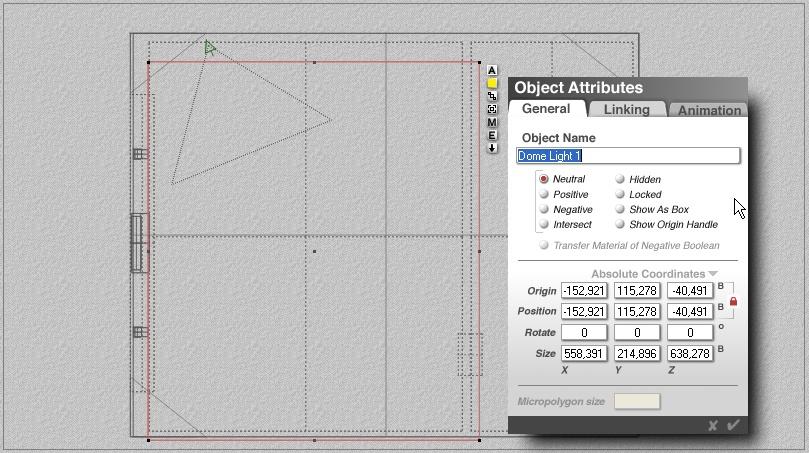Click the "Object Attributes" dialog title
Viewport: 809px width, 453px height.
tap(578, 88)
